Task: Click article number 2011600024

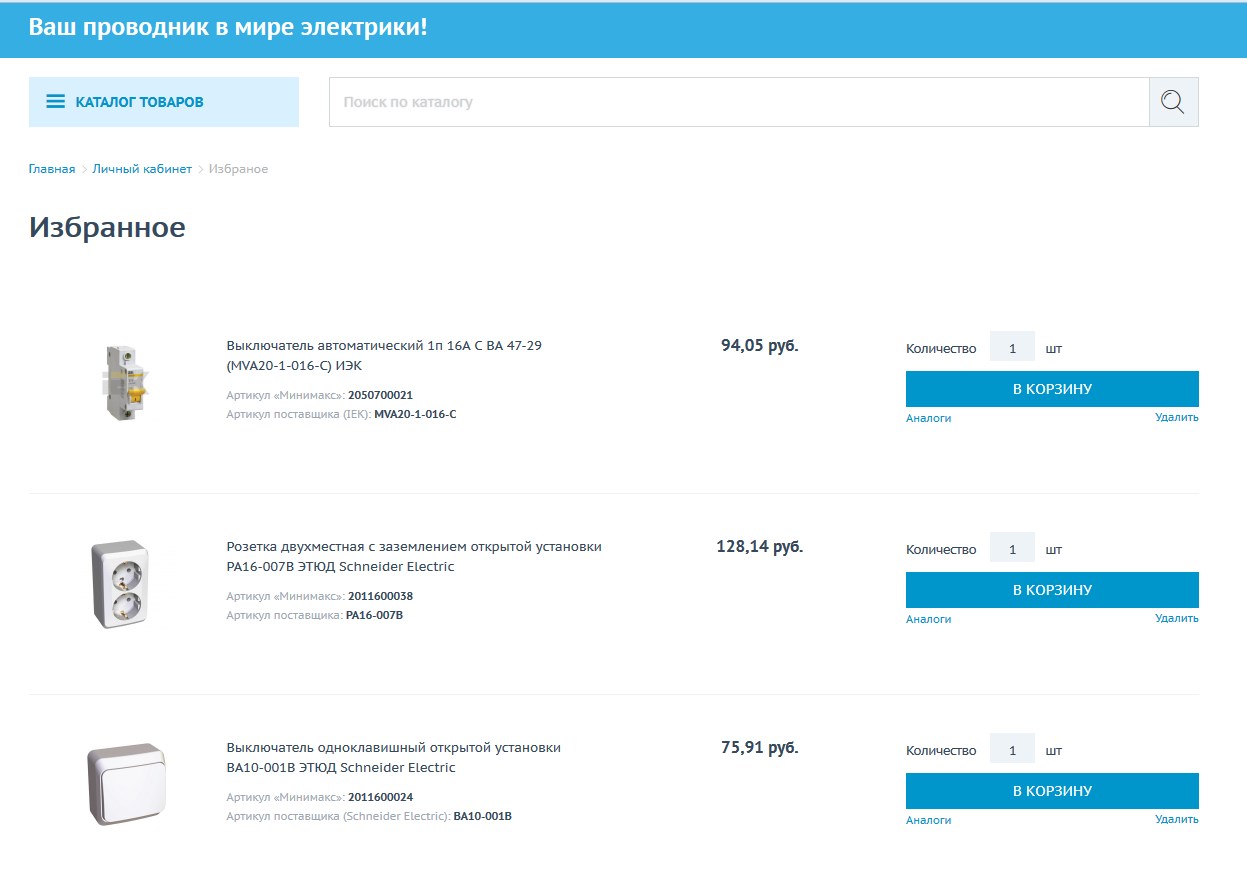Action: coord(380,797)
